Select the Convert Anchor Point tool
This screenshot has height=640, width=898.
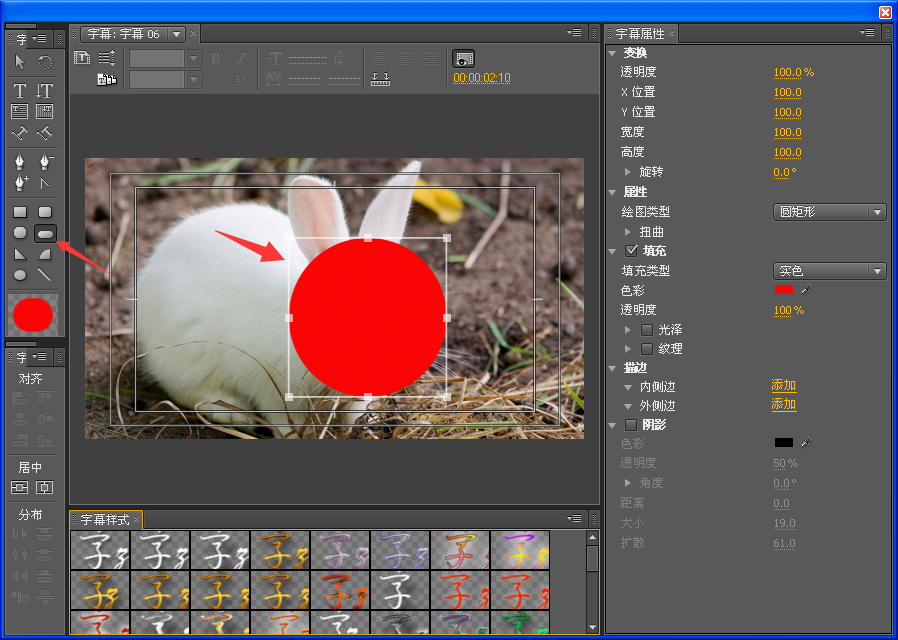(x=45, y=183)
